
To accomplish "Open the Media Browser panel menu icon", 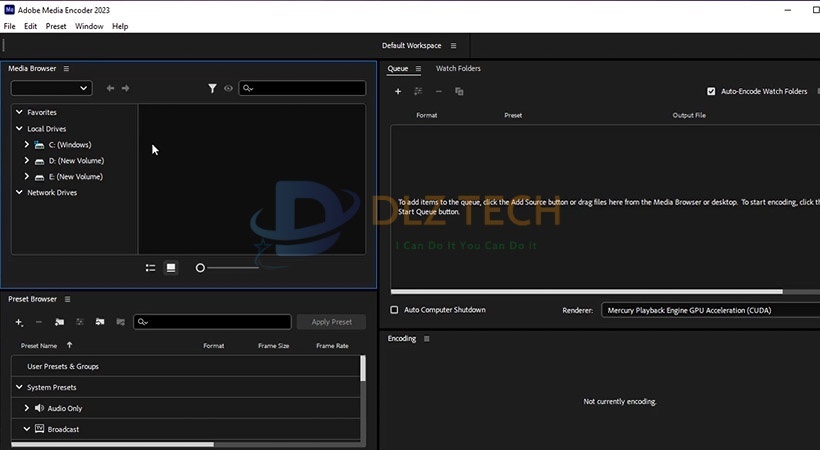I will point(66,69).
